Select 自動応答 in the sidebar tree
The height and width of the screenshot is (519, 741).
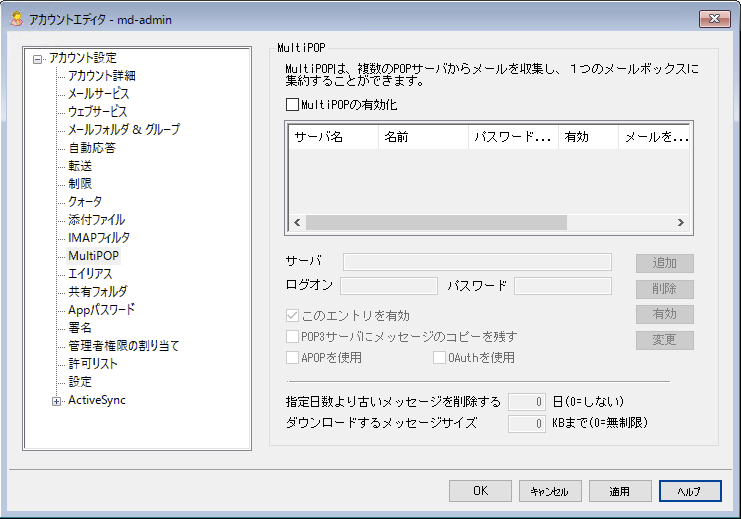click(91, 147)
